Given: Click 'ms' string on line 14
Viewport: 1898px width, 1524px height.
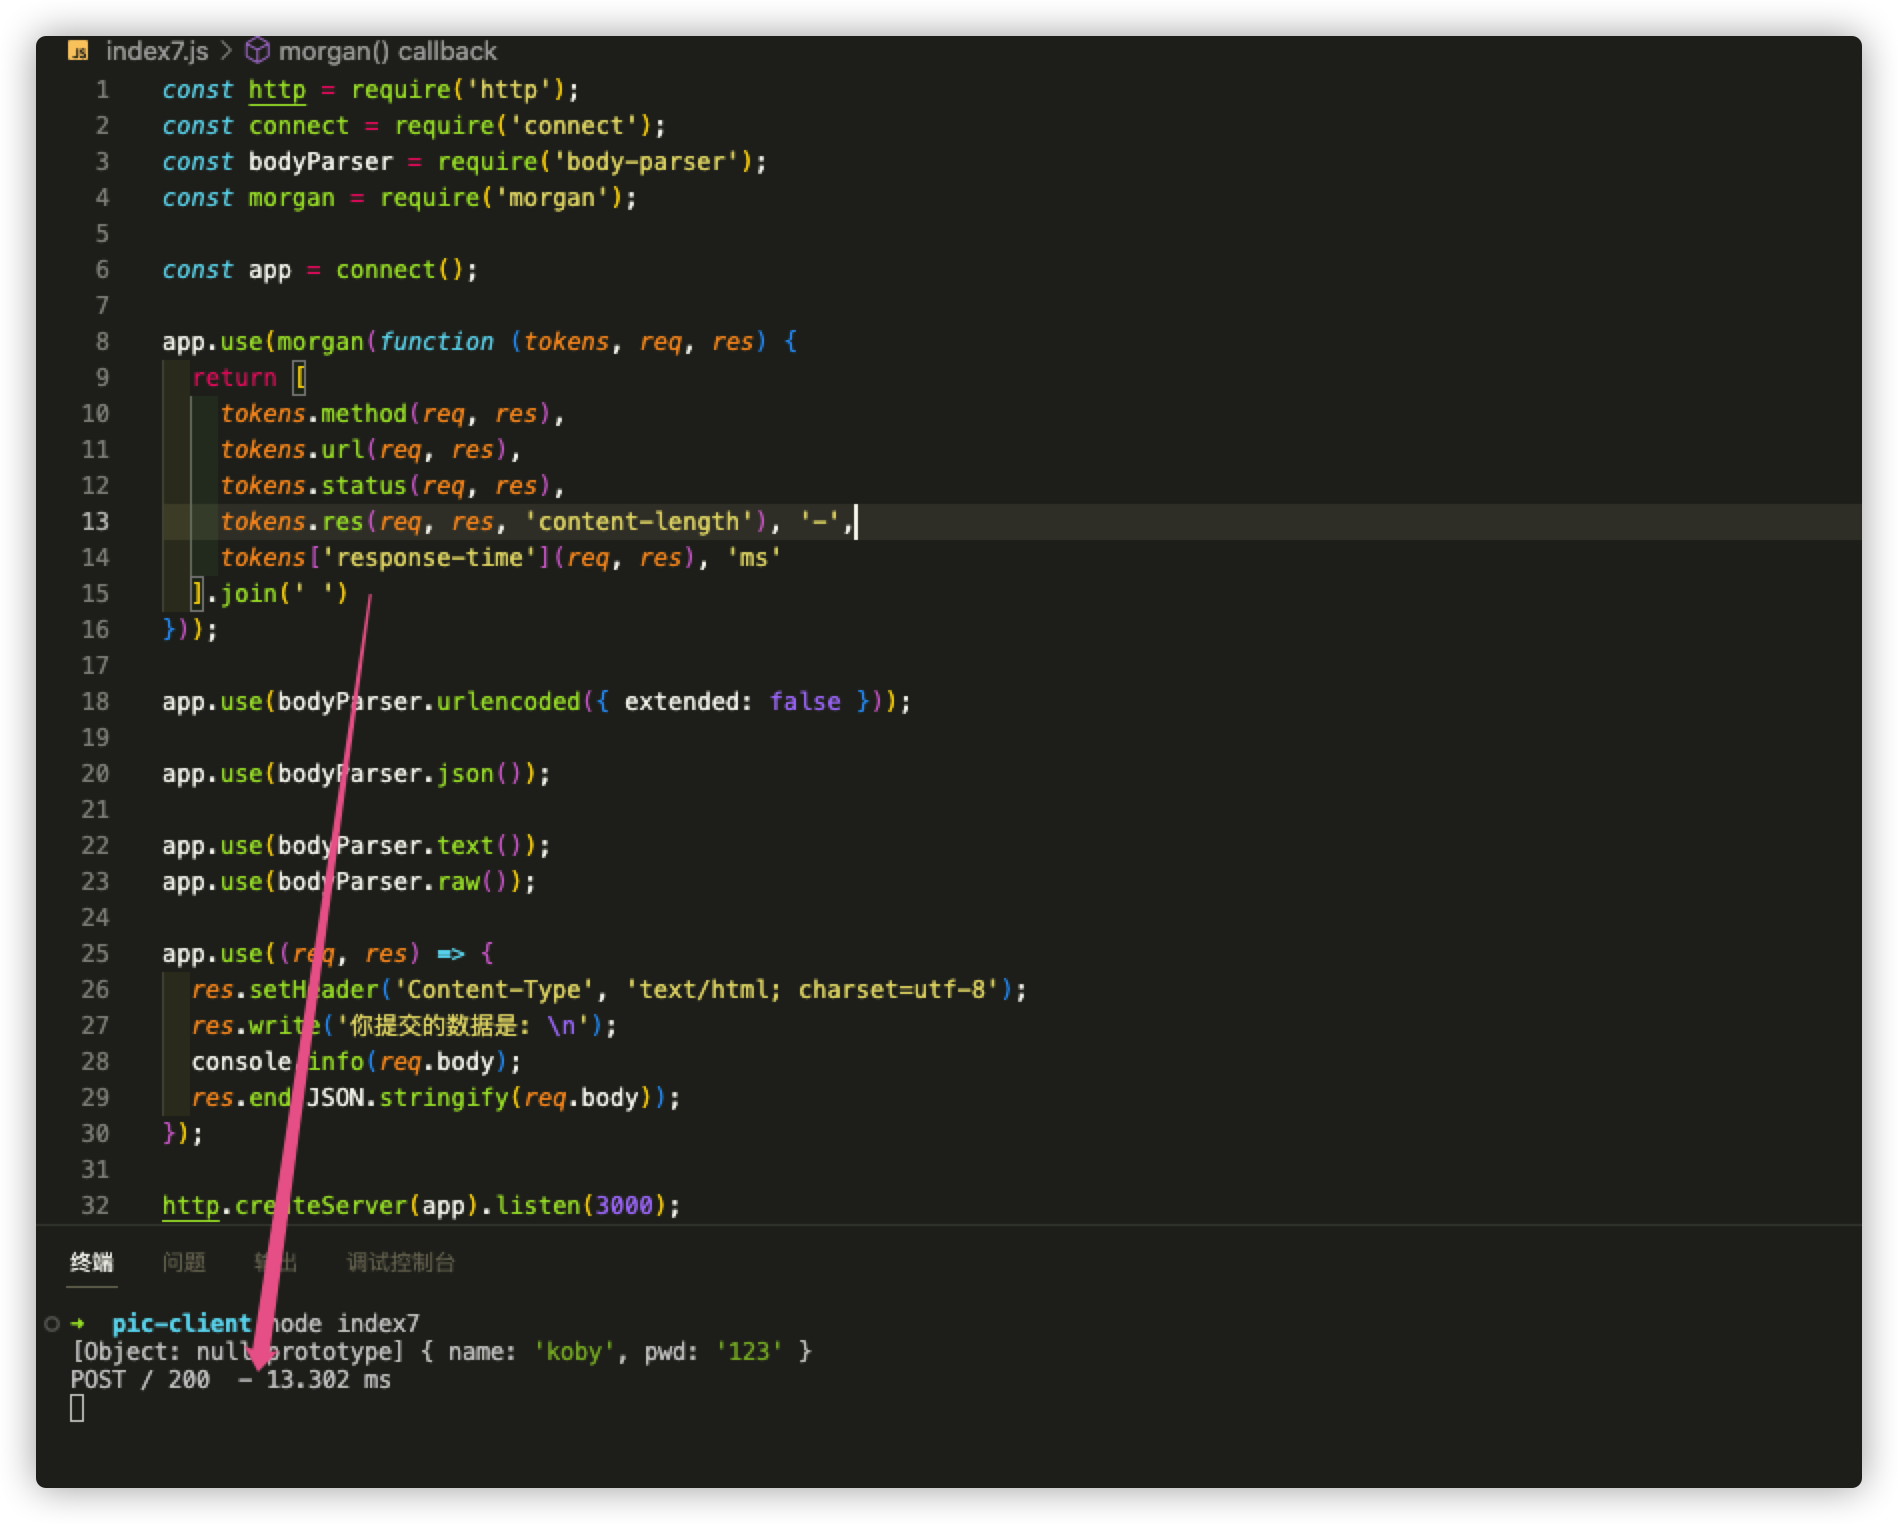Looking at the screenshot, I should click(x=754, y=558).
